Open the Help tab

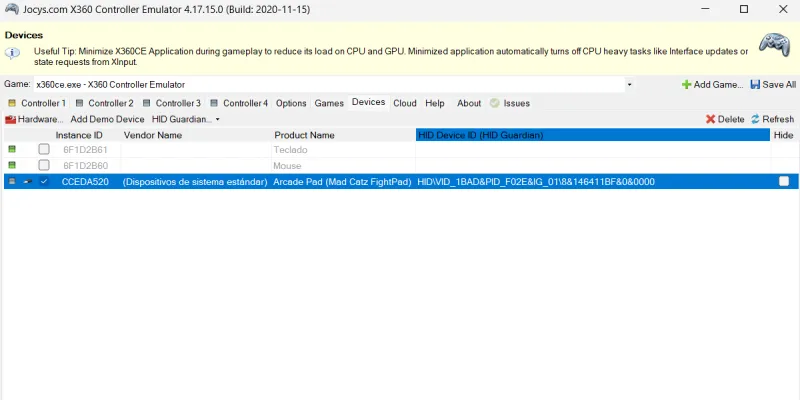click(x=435, y=103)
